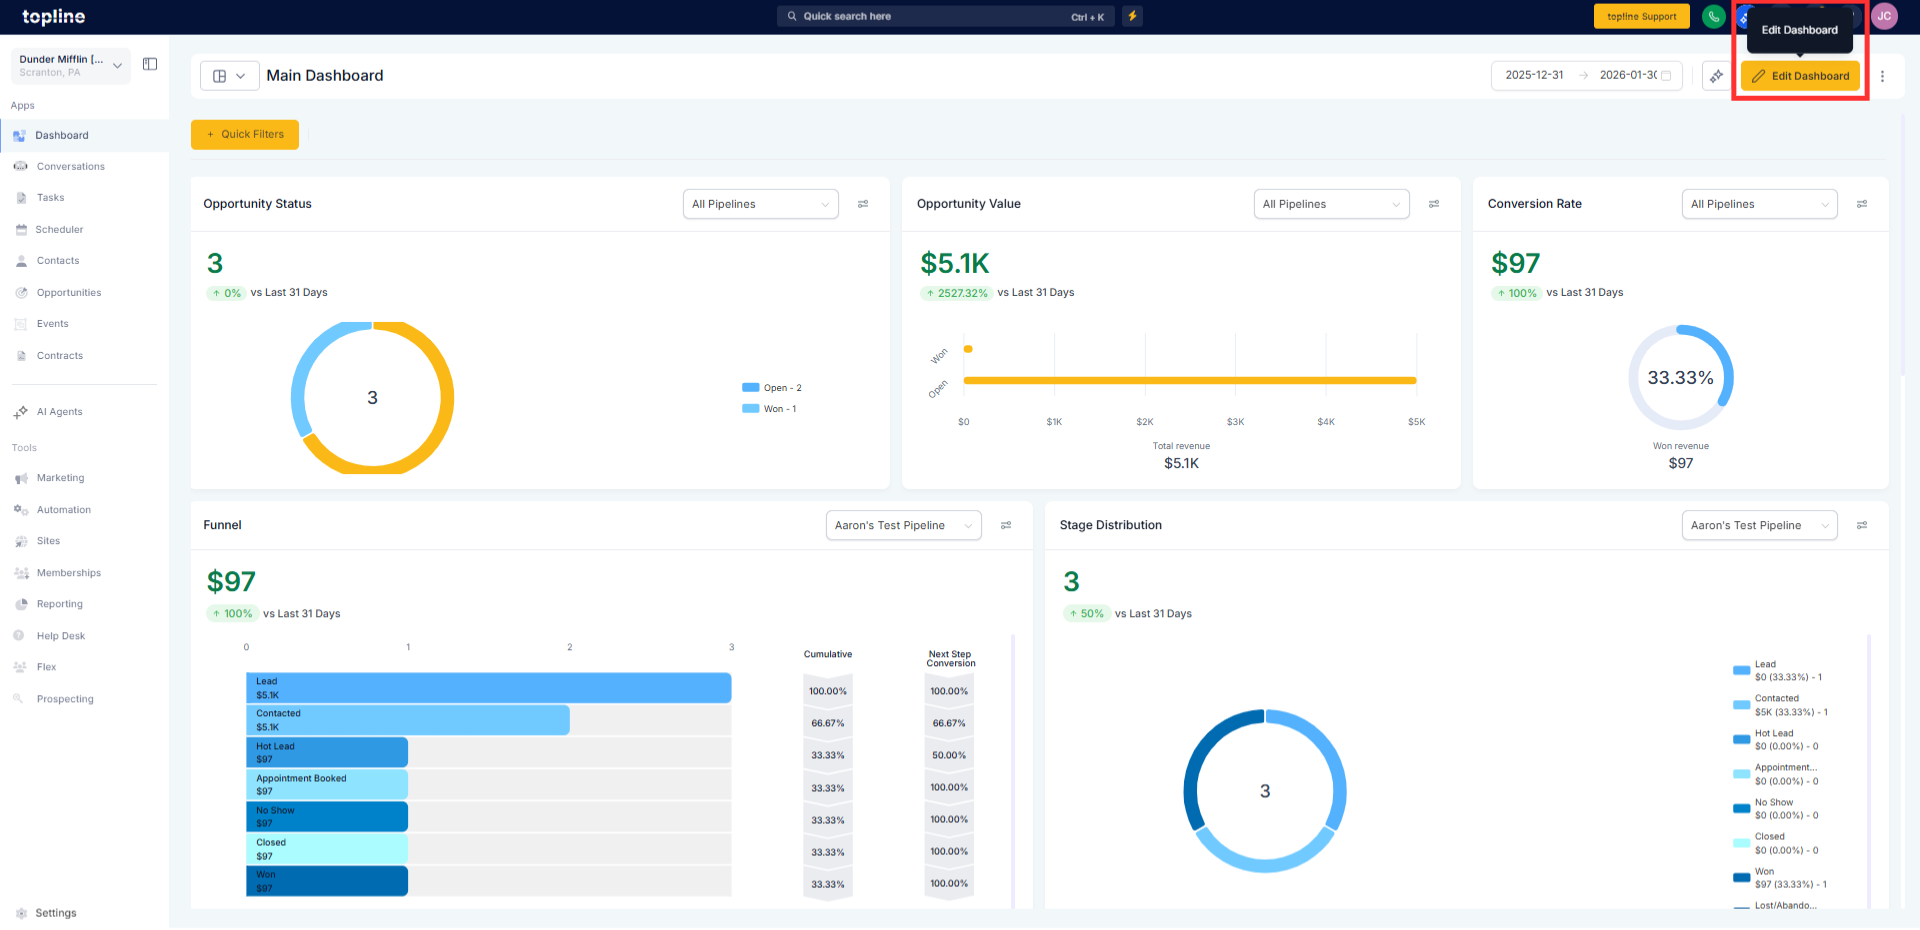Open Aaron's Test Pipeline dropdown in Funnel
1920x930 pixels.
(x=903, y=525)
